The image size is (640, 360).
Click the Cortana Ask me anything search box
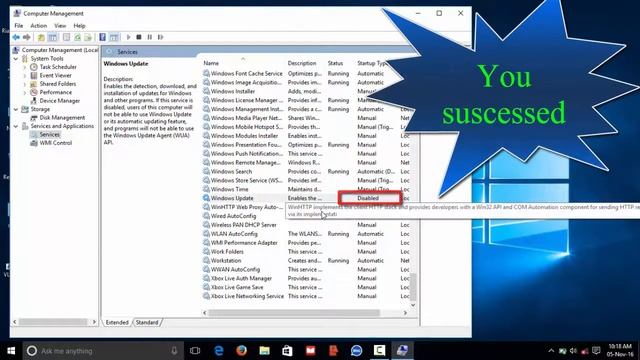103,351
